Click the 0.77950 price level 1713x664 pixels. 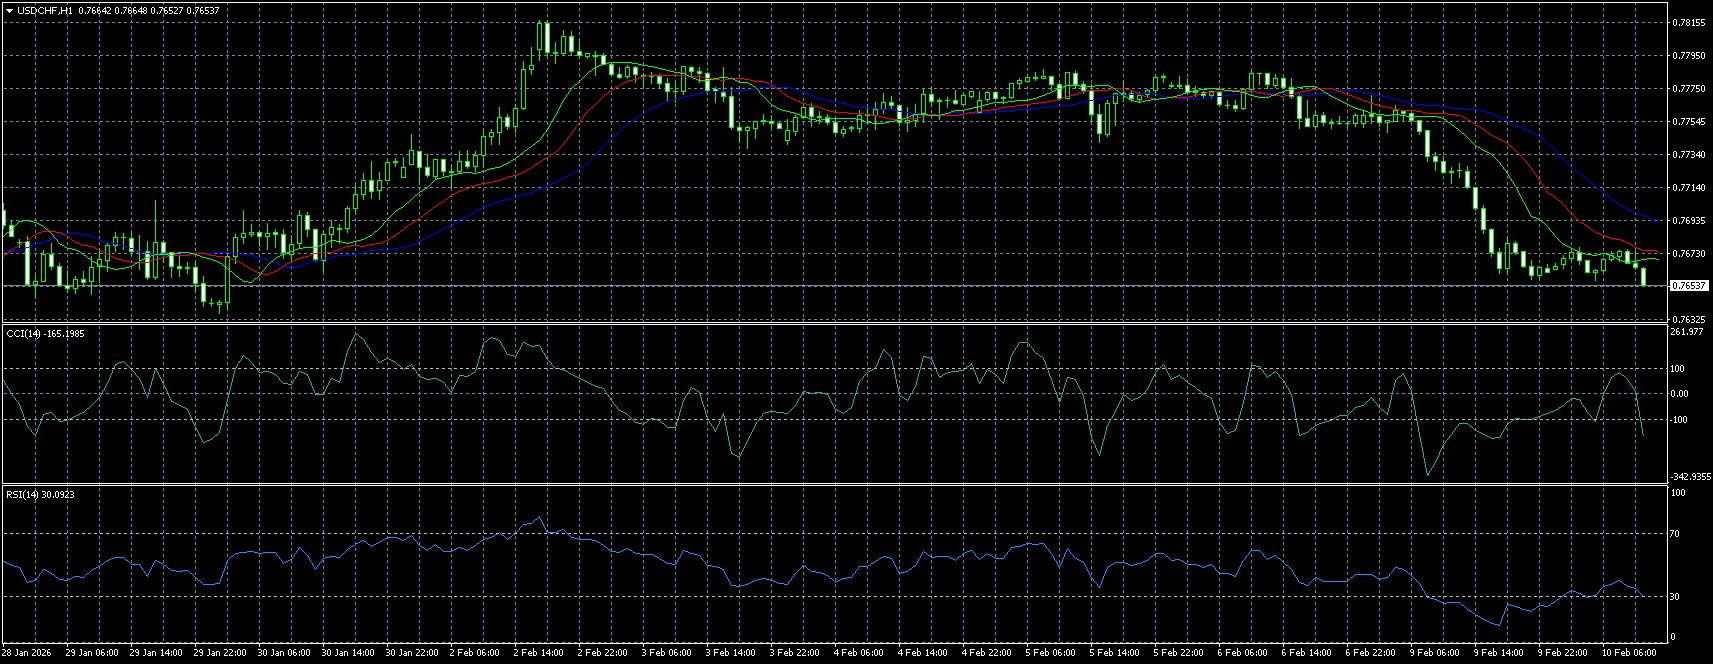point(1688,55)
